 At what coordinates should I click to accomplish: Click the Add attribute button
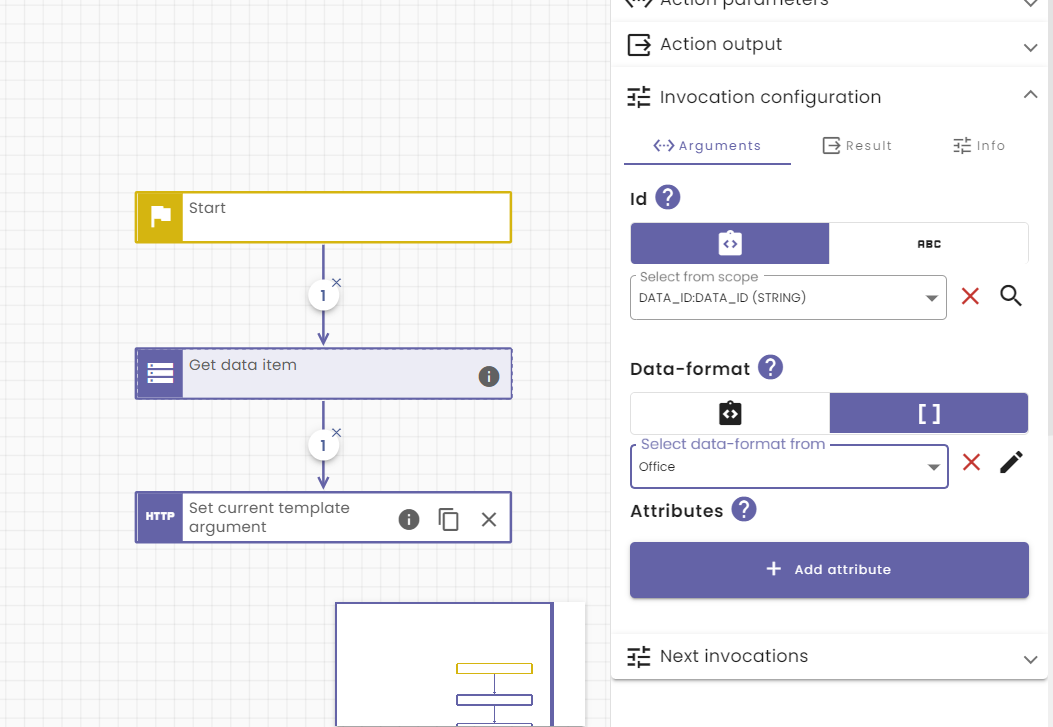[828, 569]
